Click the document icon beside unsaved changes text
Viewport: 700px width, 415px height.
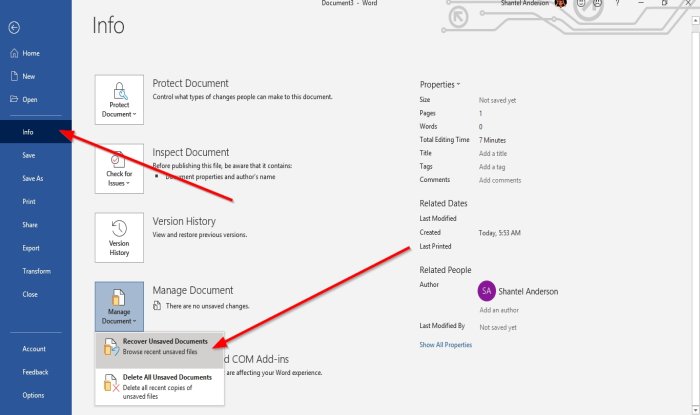click(x=157, y=306)
